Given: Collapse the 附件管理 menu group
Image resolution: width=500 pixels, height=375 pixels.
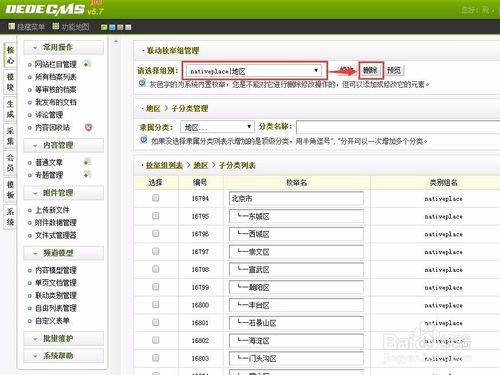Looking at the screenshot, I should pyautogui.click(x=63, y=193).
